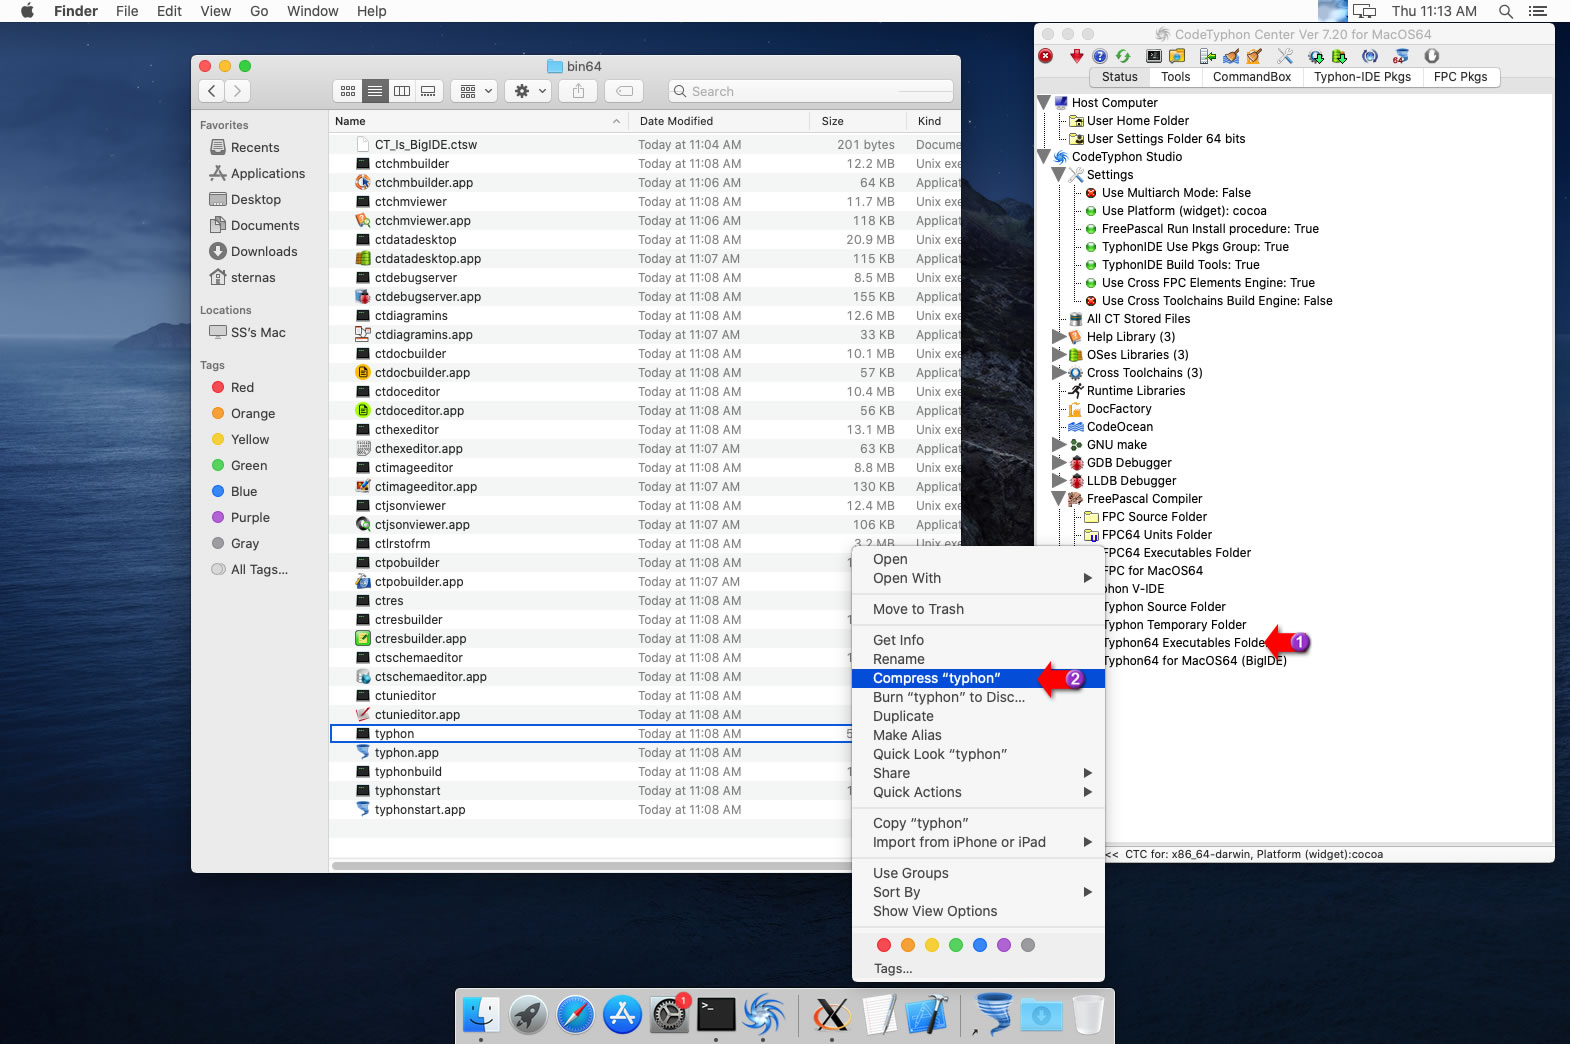Open Safari from the Dock
Viewport: 1570px width, 1044px height.
point(575,1015)
